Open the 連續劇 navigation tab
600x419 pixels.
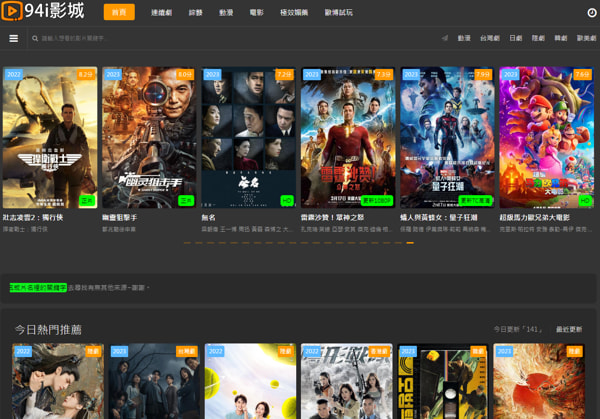(161, 13)
